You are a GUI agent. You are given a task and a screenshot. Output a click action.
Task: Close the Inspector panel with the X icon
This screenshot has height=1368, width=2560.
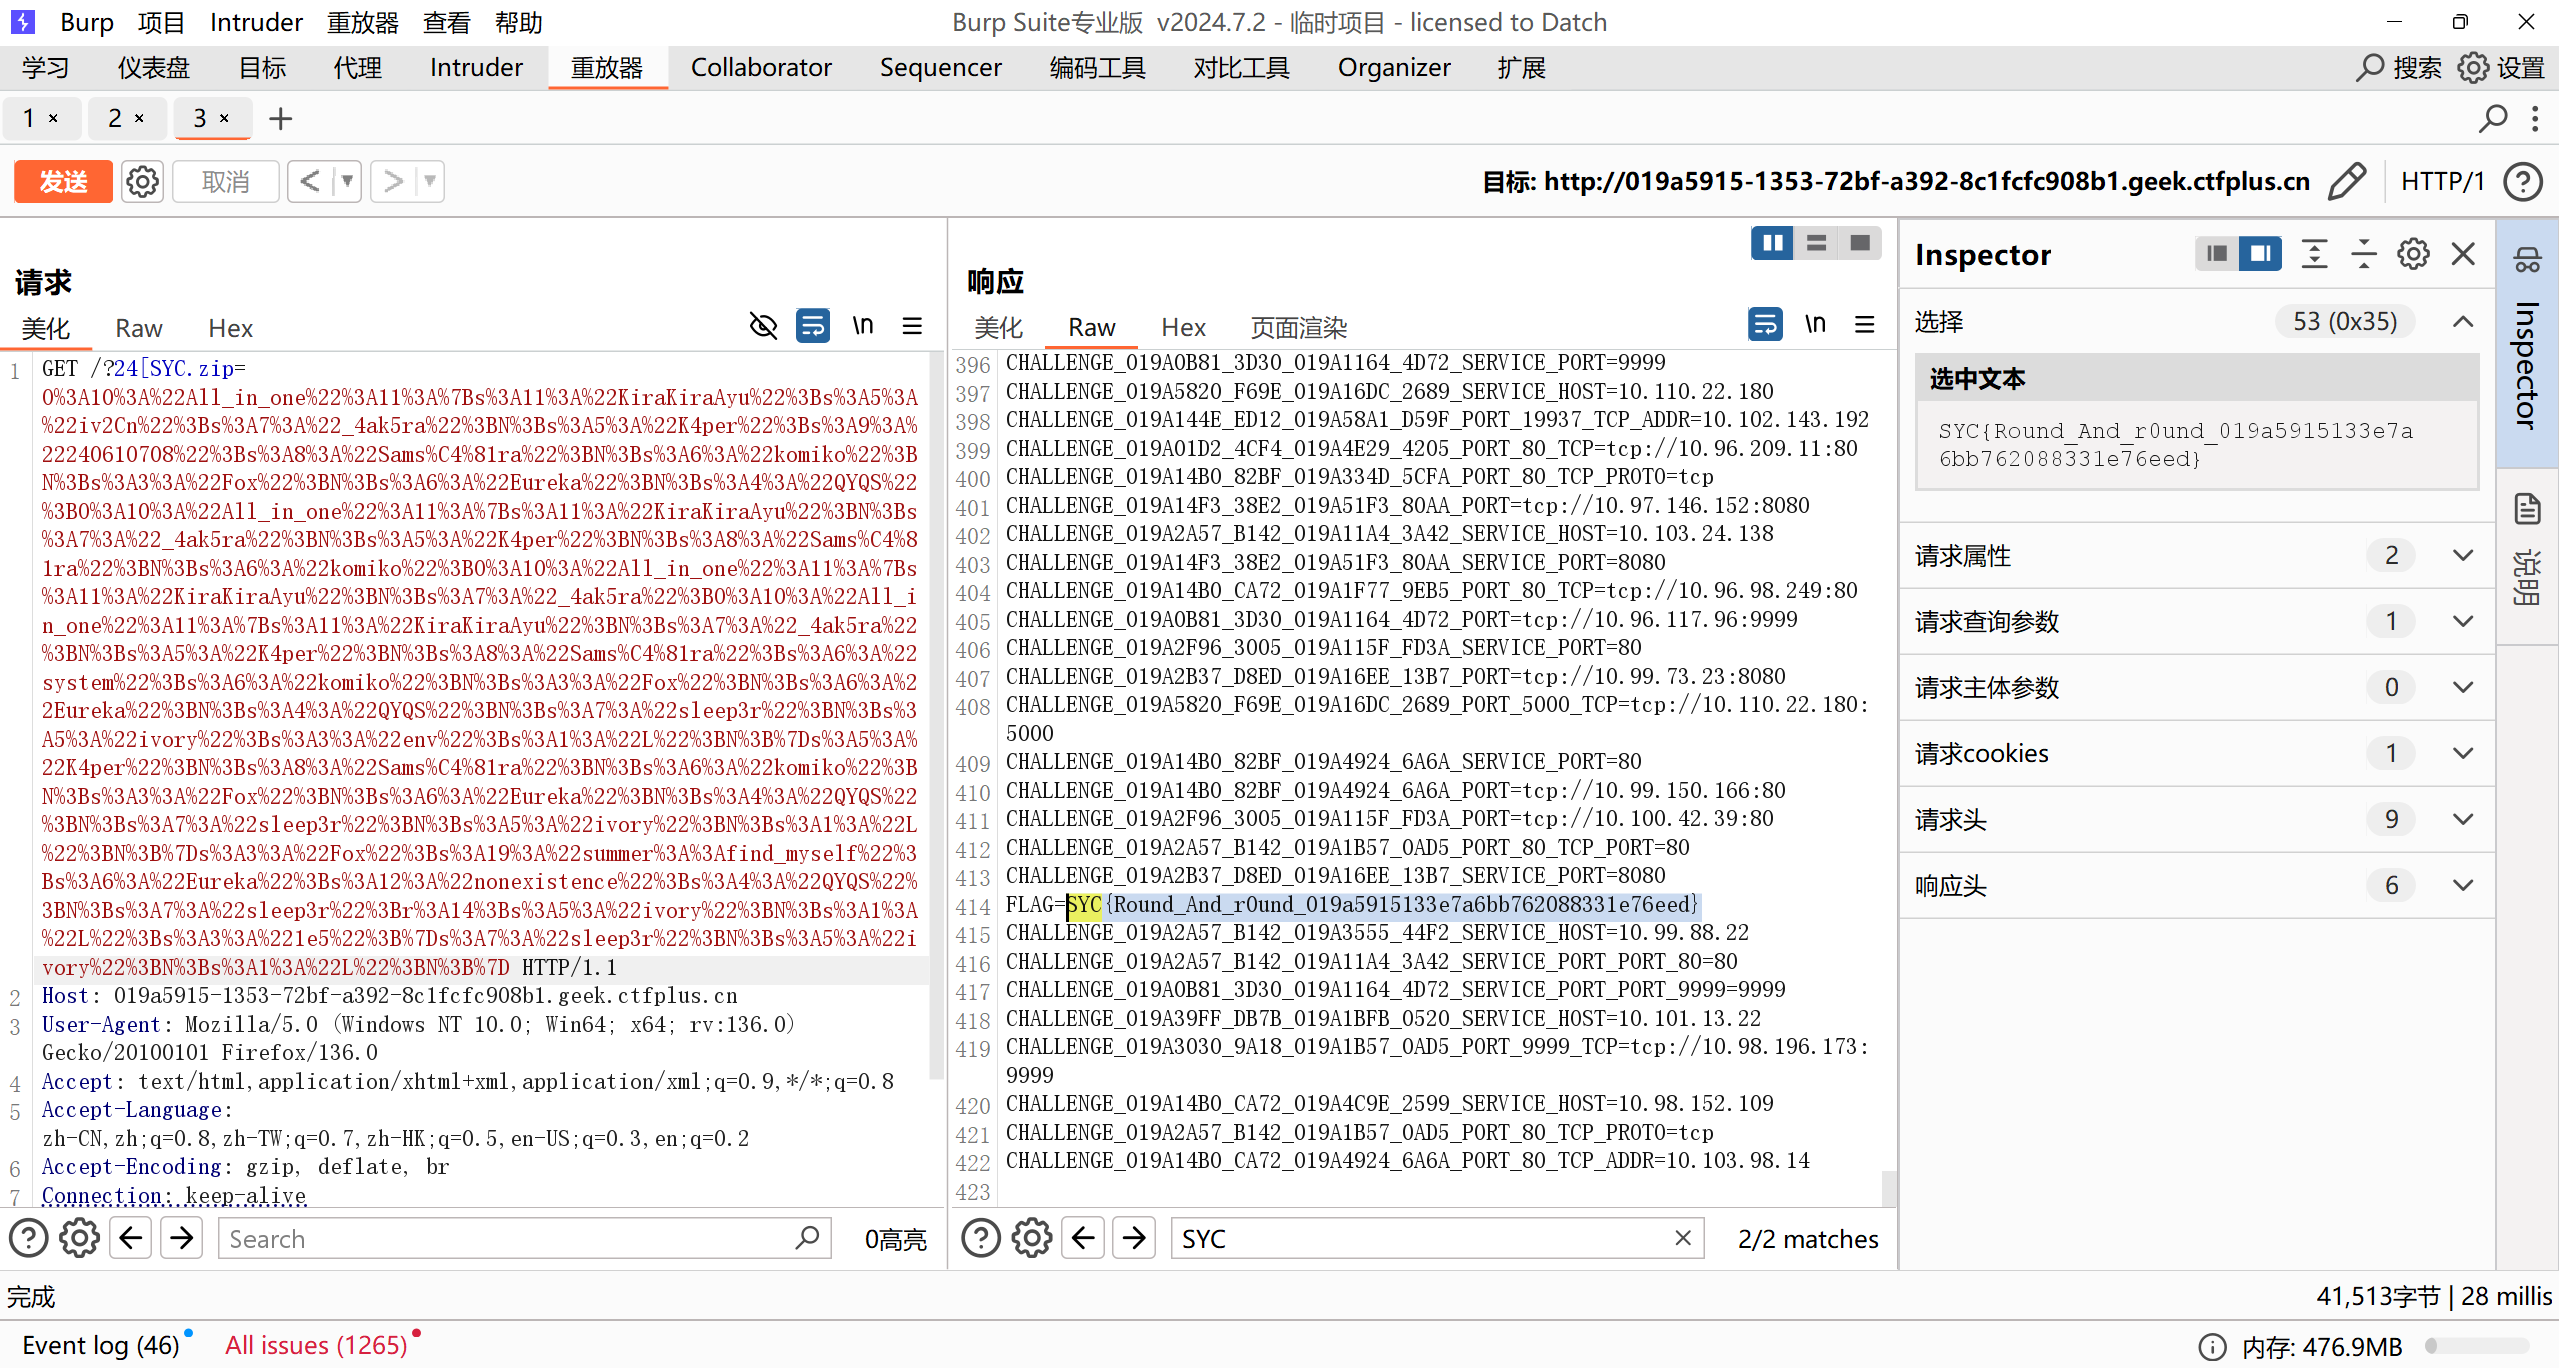[2464, 255]
